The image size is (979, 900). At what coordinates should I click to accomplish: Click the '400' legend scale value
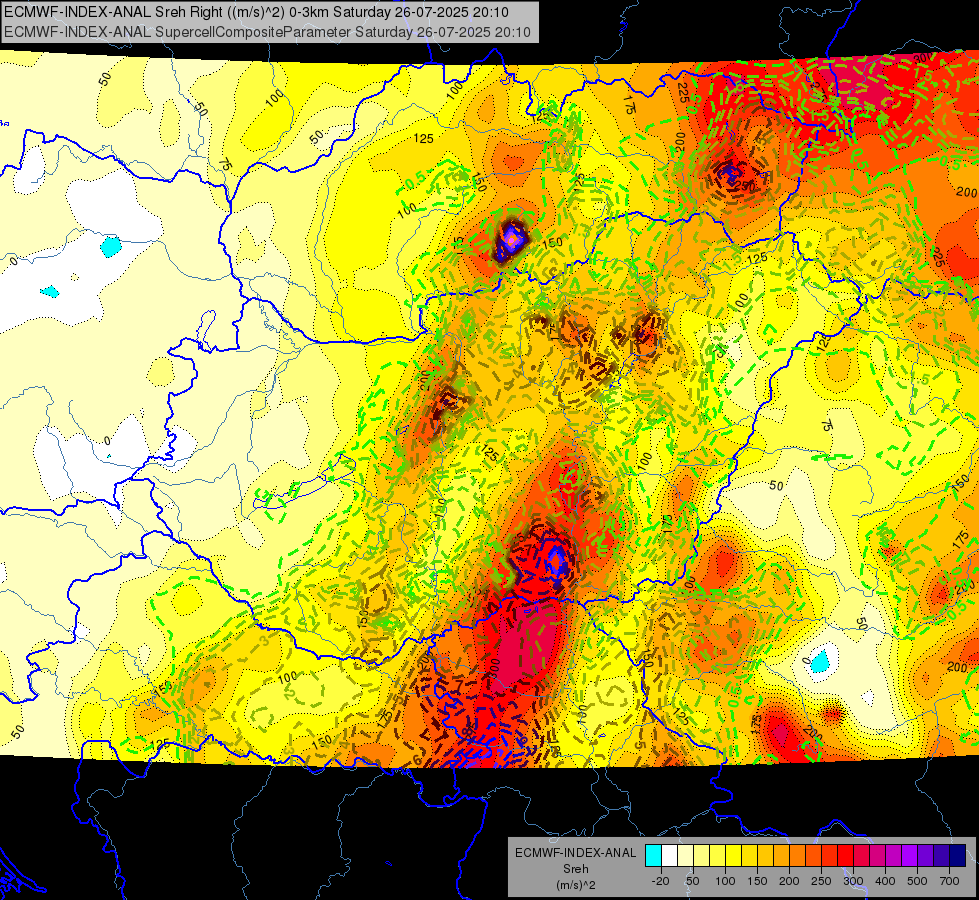point(885,881)
